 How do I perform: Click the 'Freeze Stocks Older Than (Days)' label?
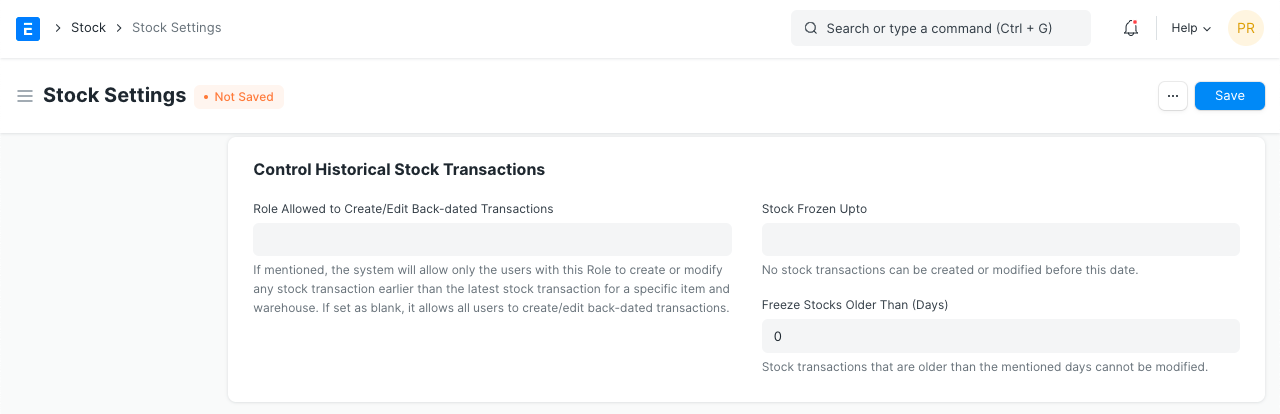pos(855,305)
